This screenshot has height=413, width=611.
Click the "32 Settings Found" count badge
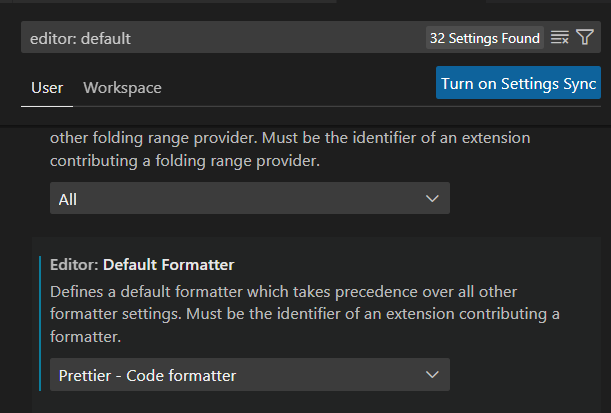tap(485, 38)
